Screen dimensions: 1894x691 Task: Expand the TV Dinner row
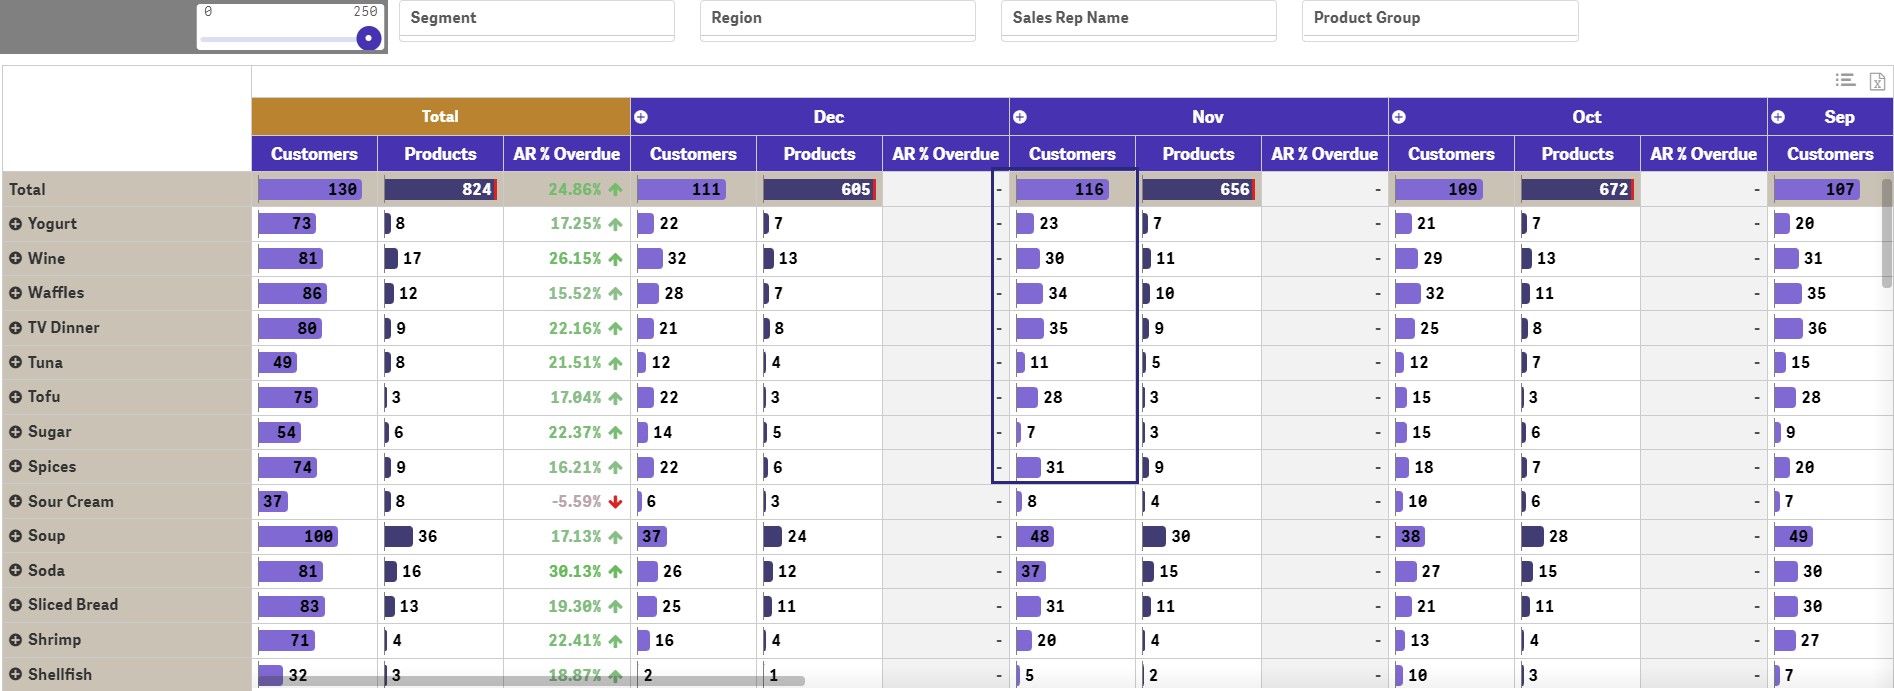click(x=15, y=328)
